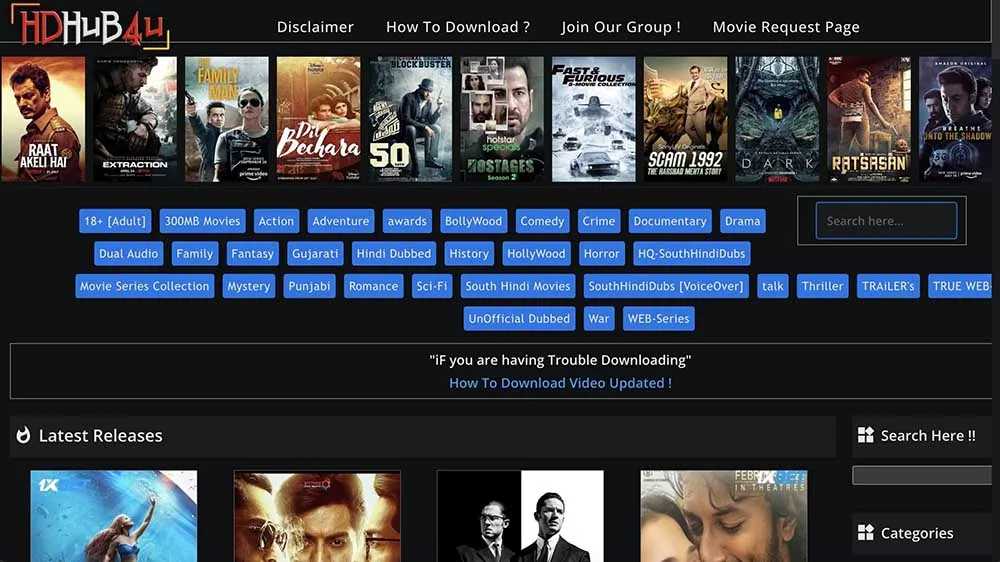Viewport: 1000px width, 562px height.
Task: Click the grid icon next to Categories
Action: 866,533
